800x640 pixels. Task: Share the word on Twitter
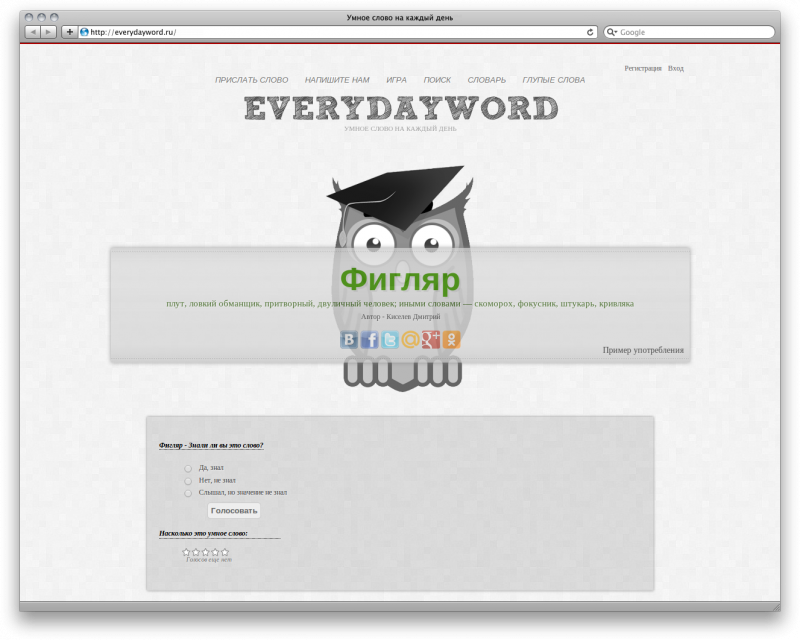click(x=390, y=340)
